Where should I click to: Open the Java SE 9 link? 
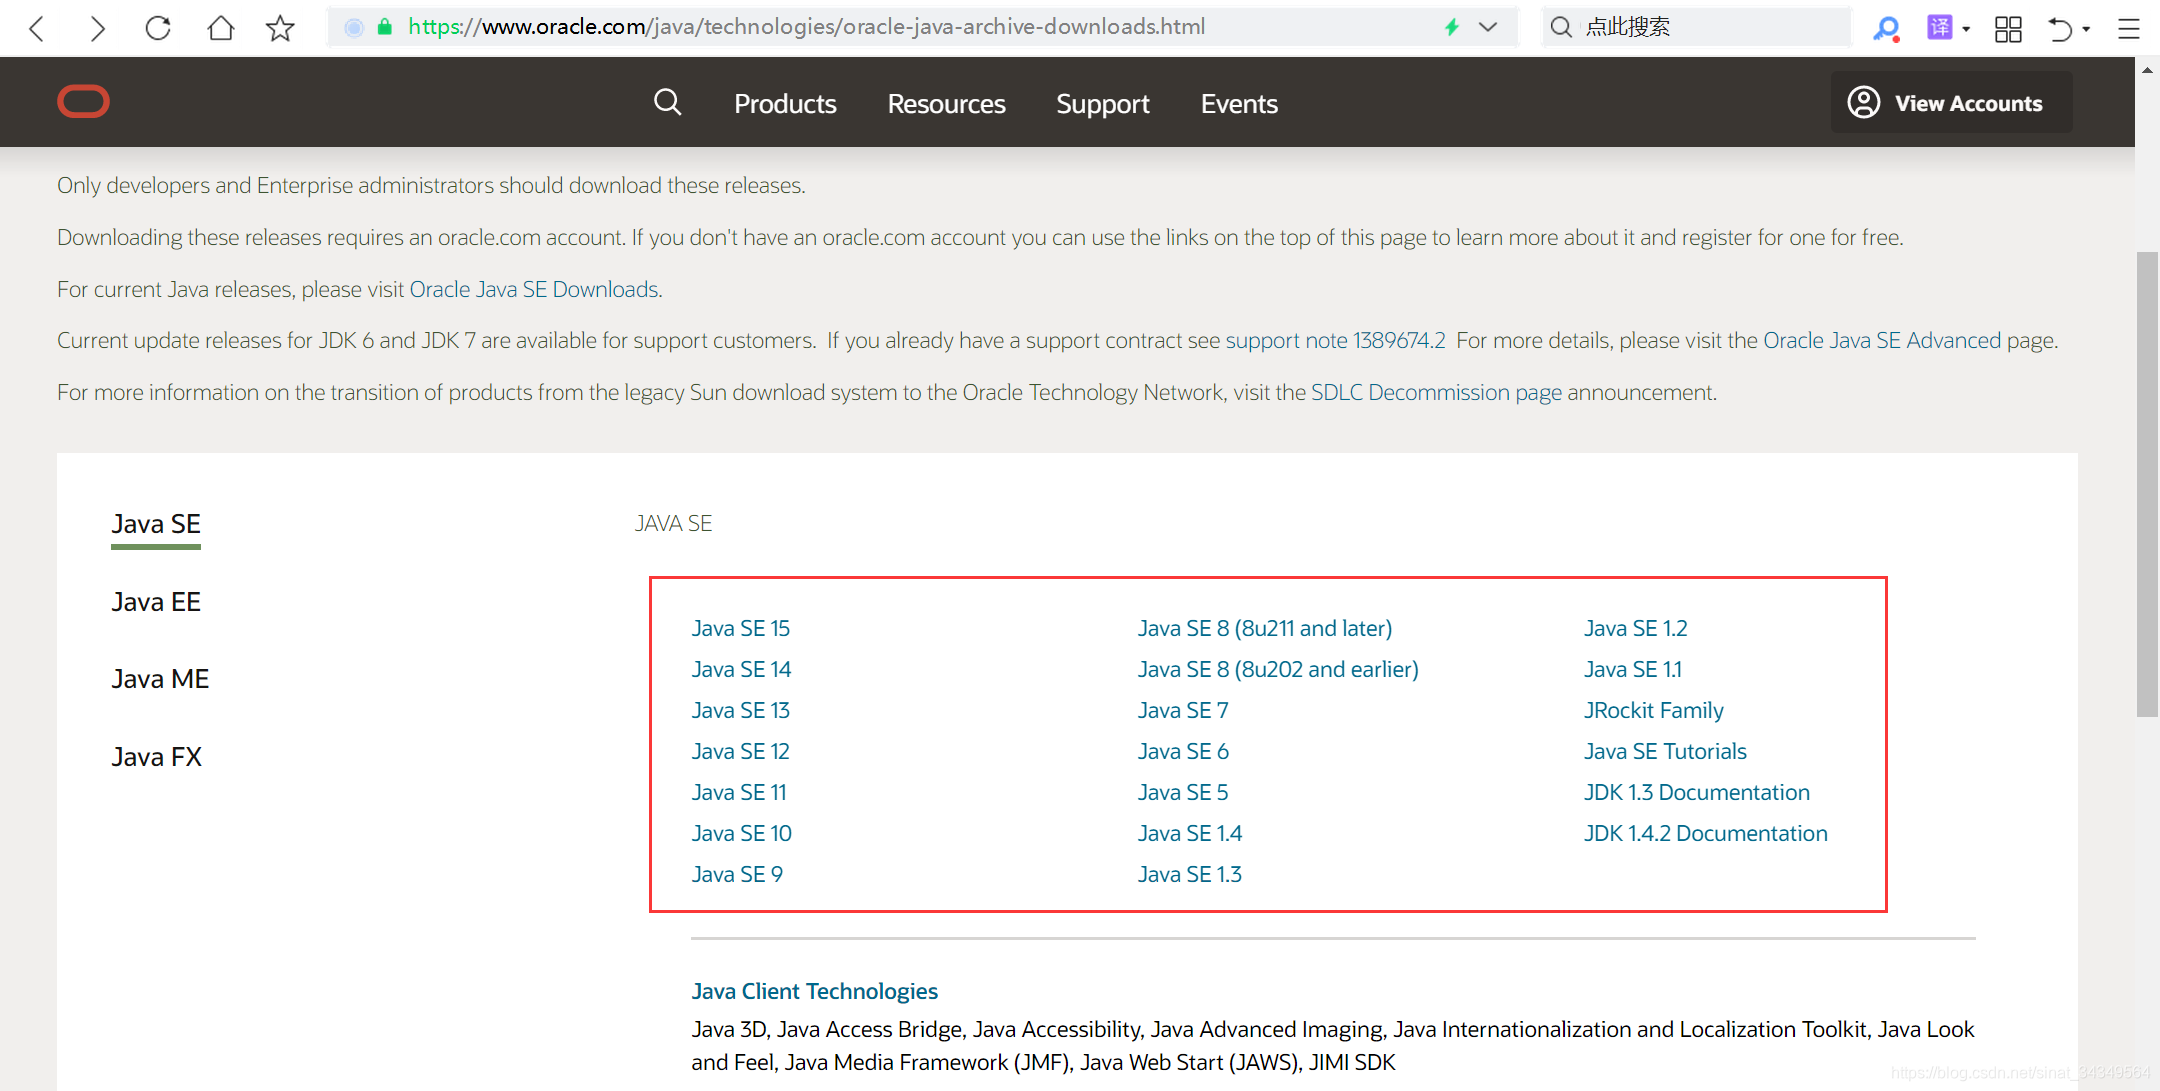click(x=737, y=874)
